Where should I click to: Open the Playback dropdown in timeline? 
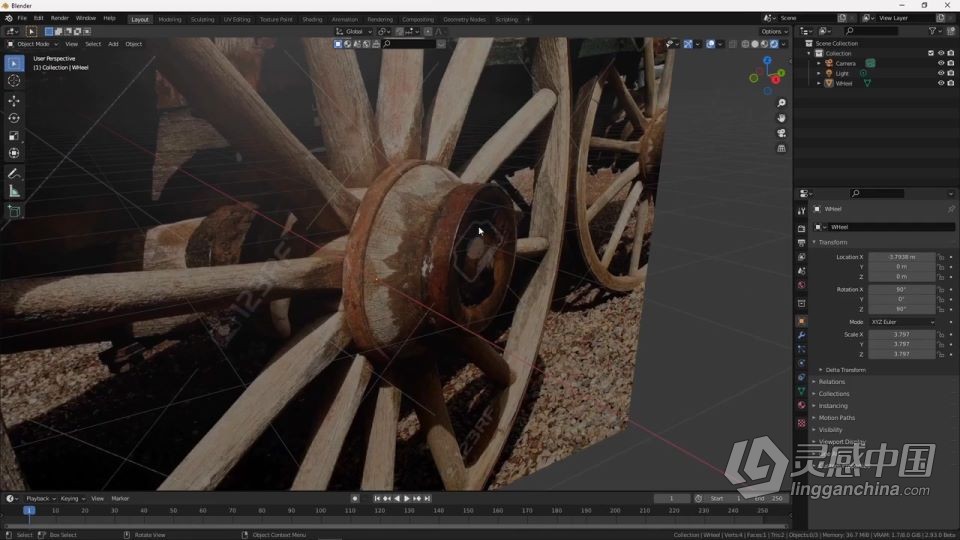(x=40, y=498)
